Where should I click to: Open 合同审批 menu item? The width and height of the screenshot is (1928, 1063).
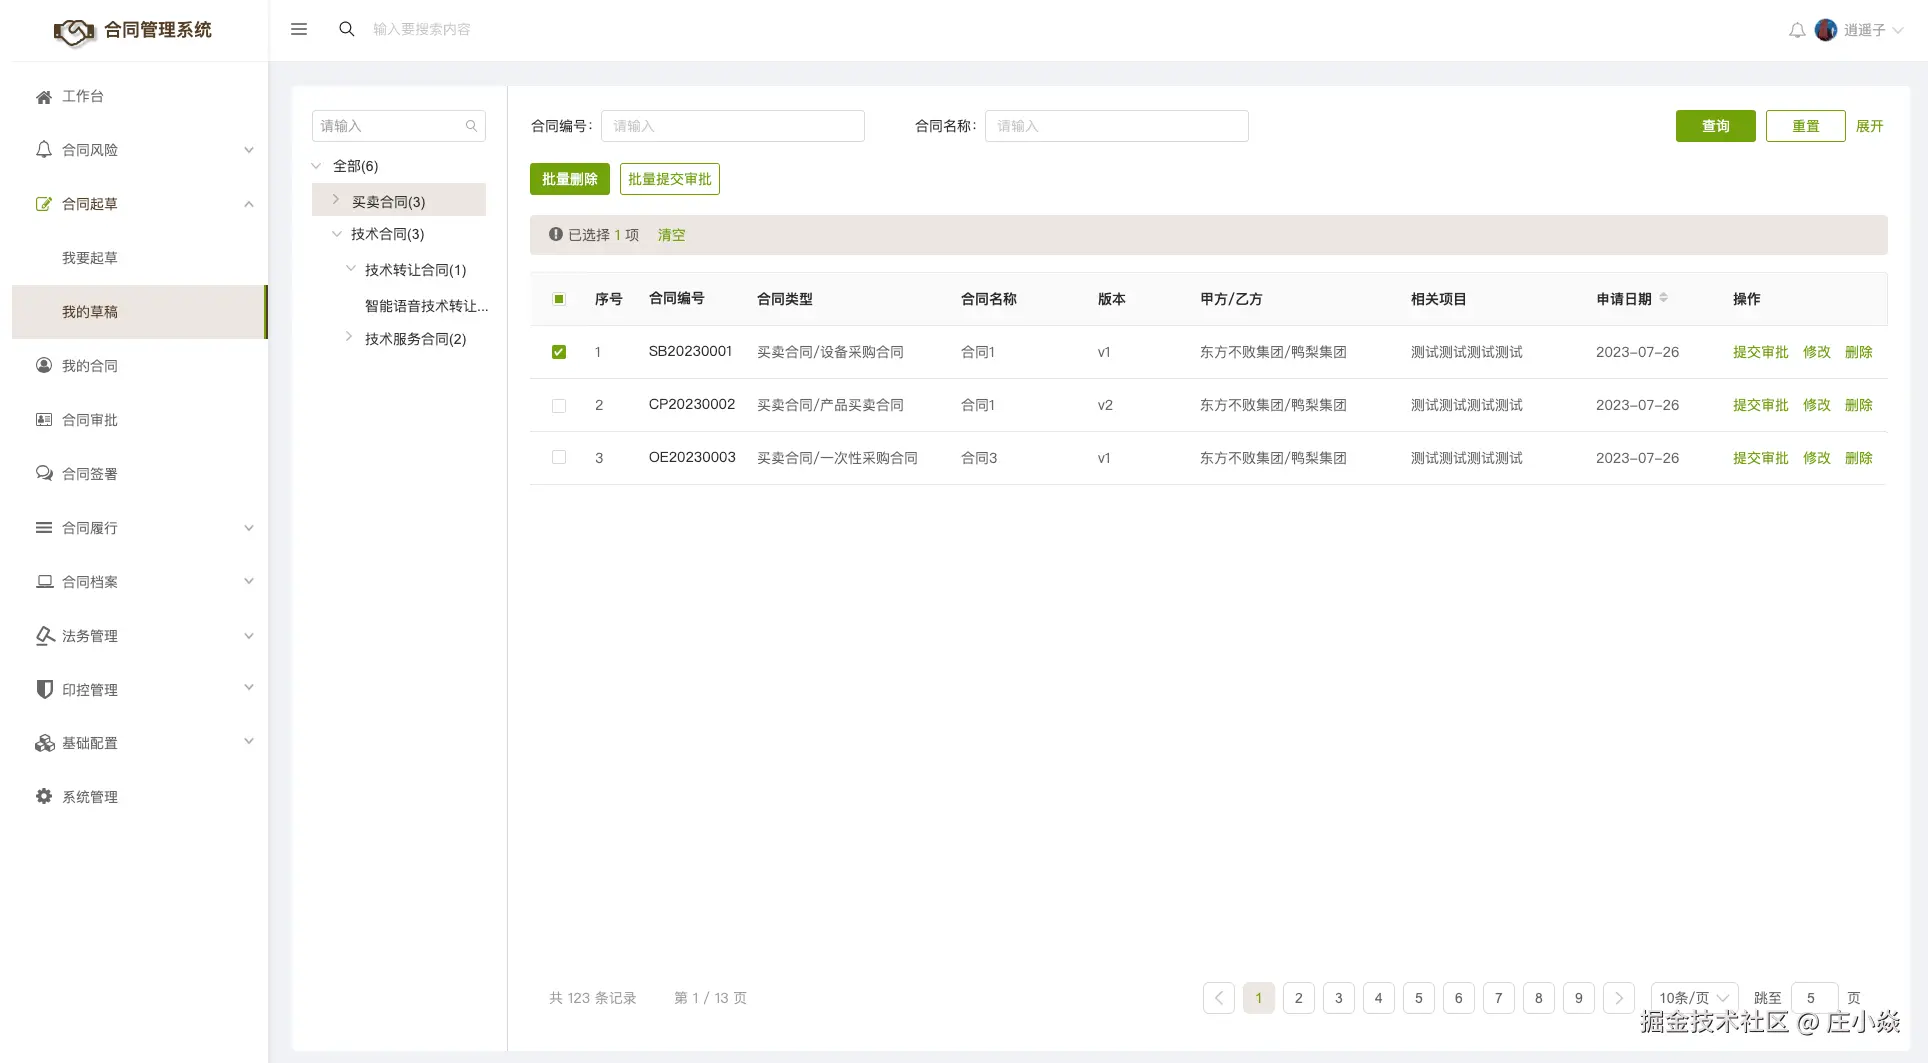(90, 420)
